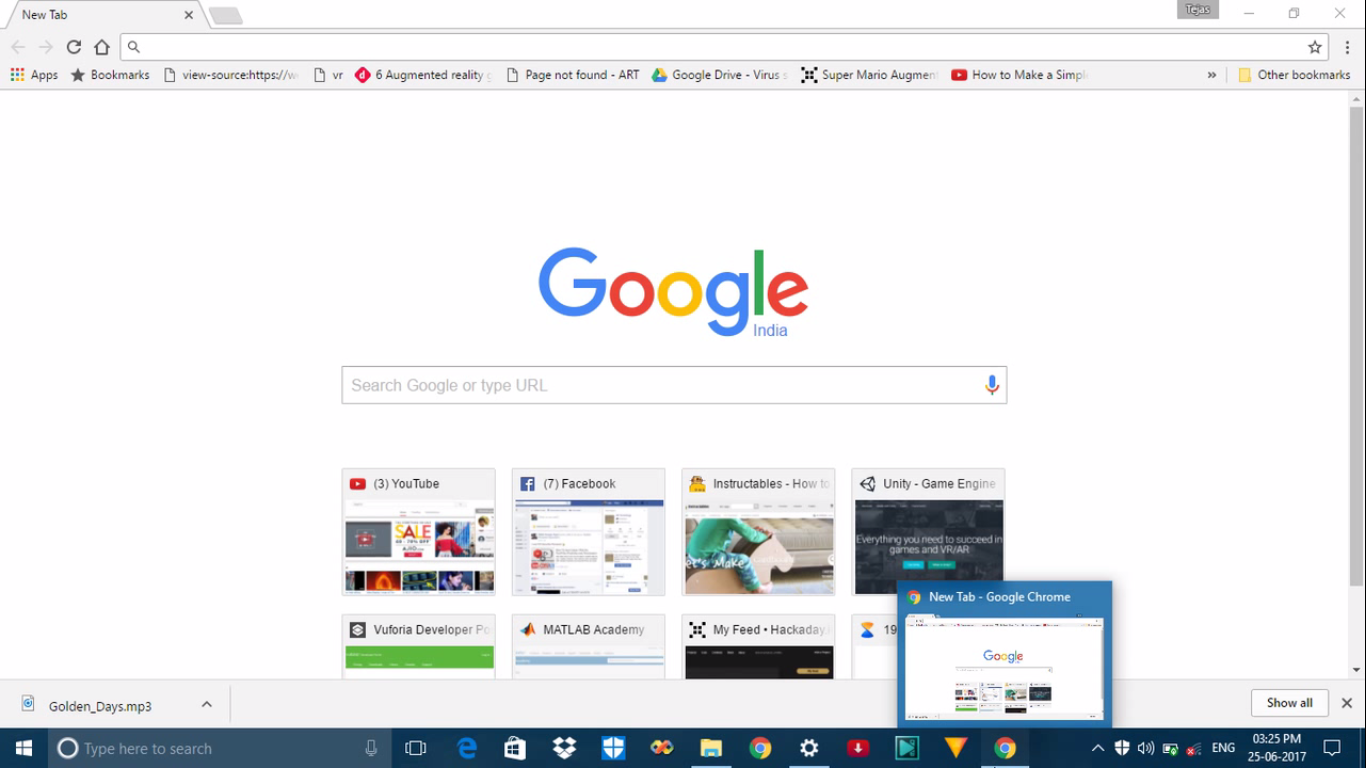Screen dimensions: 1366x768
Task: Open the teal video app on taskbar
Action: click(x=907, y=748)
